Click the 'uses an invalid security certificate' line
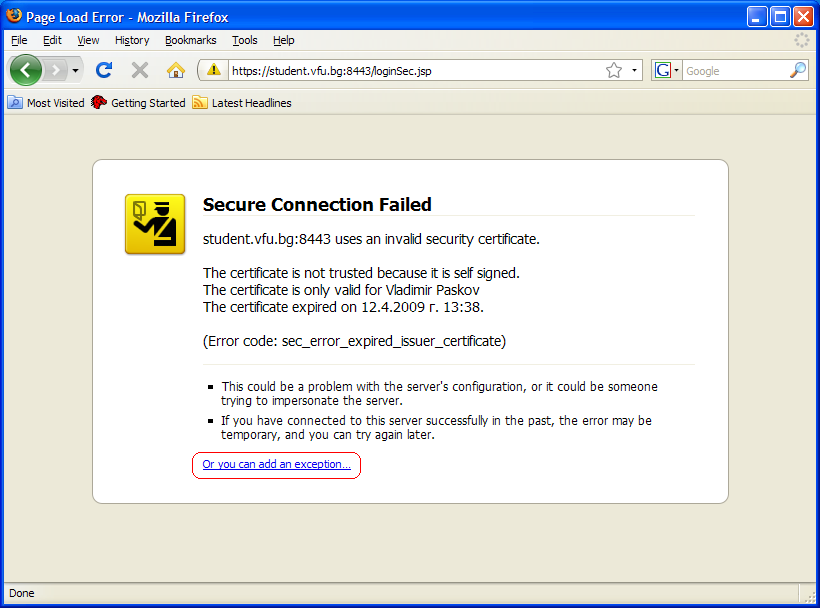 pos(371,239)
